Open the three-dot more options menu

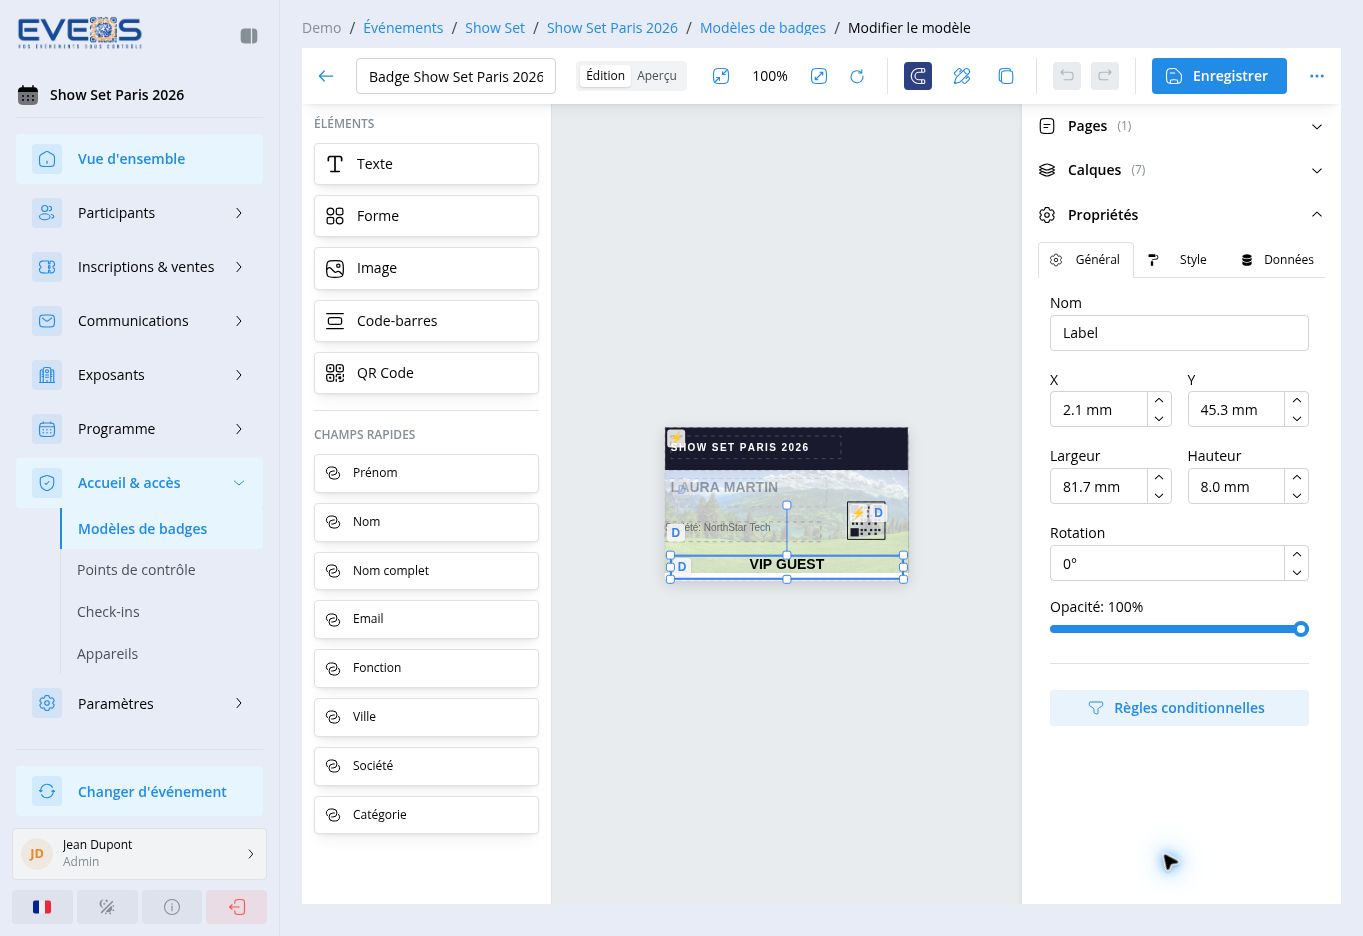coord(1317,76)
